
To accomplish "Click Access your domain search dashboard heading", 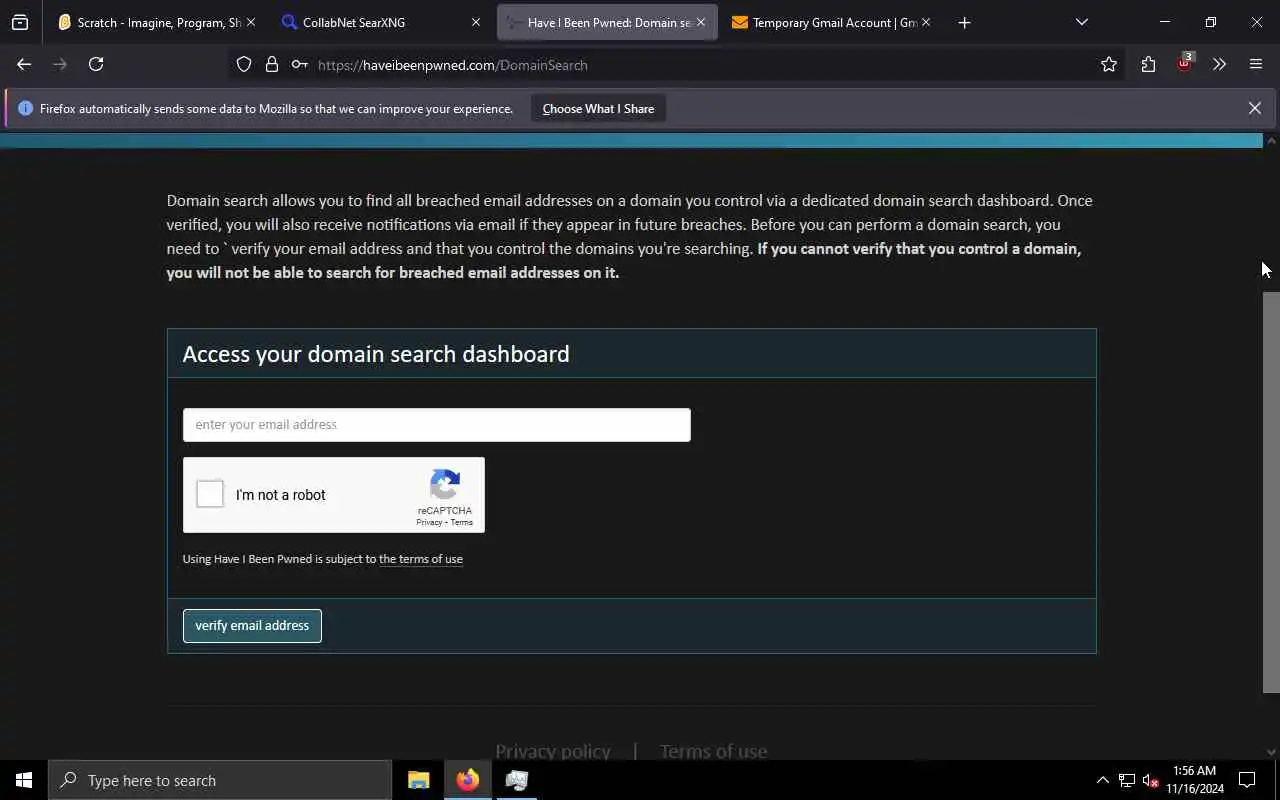I will [376, 354].
